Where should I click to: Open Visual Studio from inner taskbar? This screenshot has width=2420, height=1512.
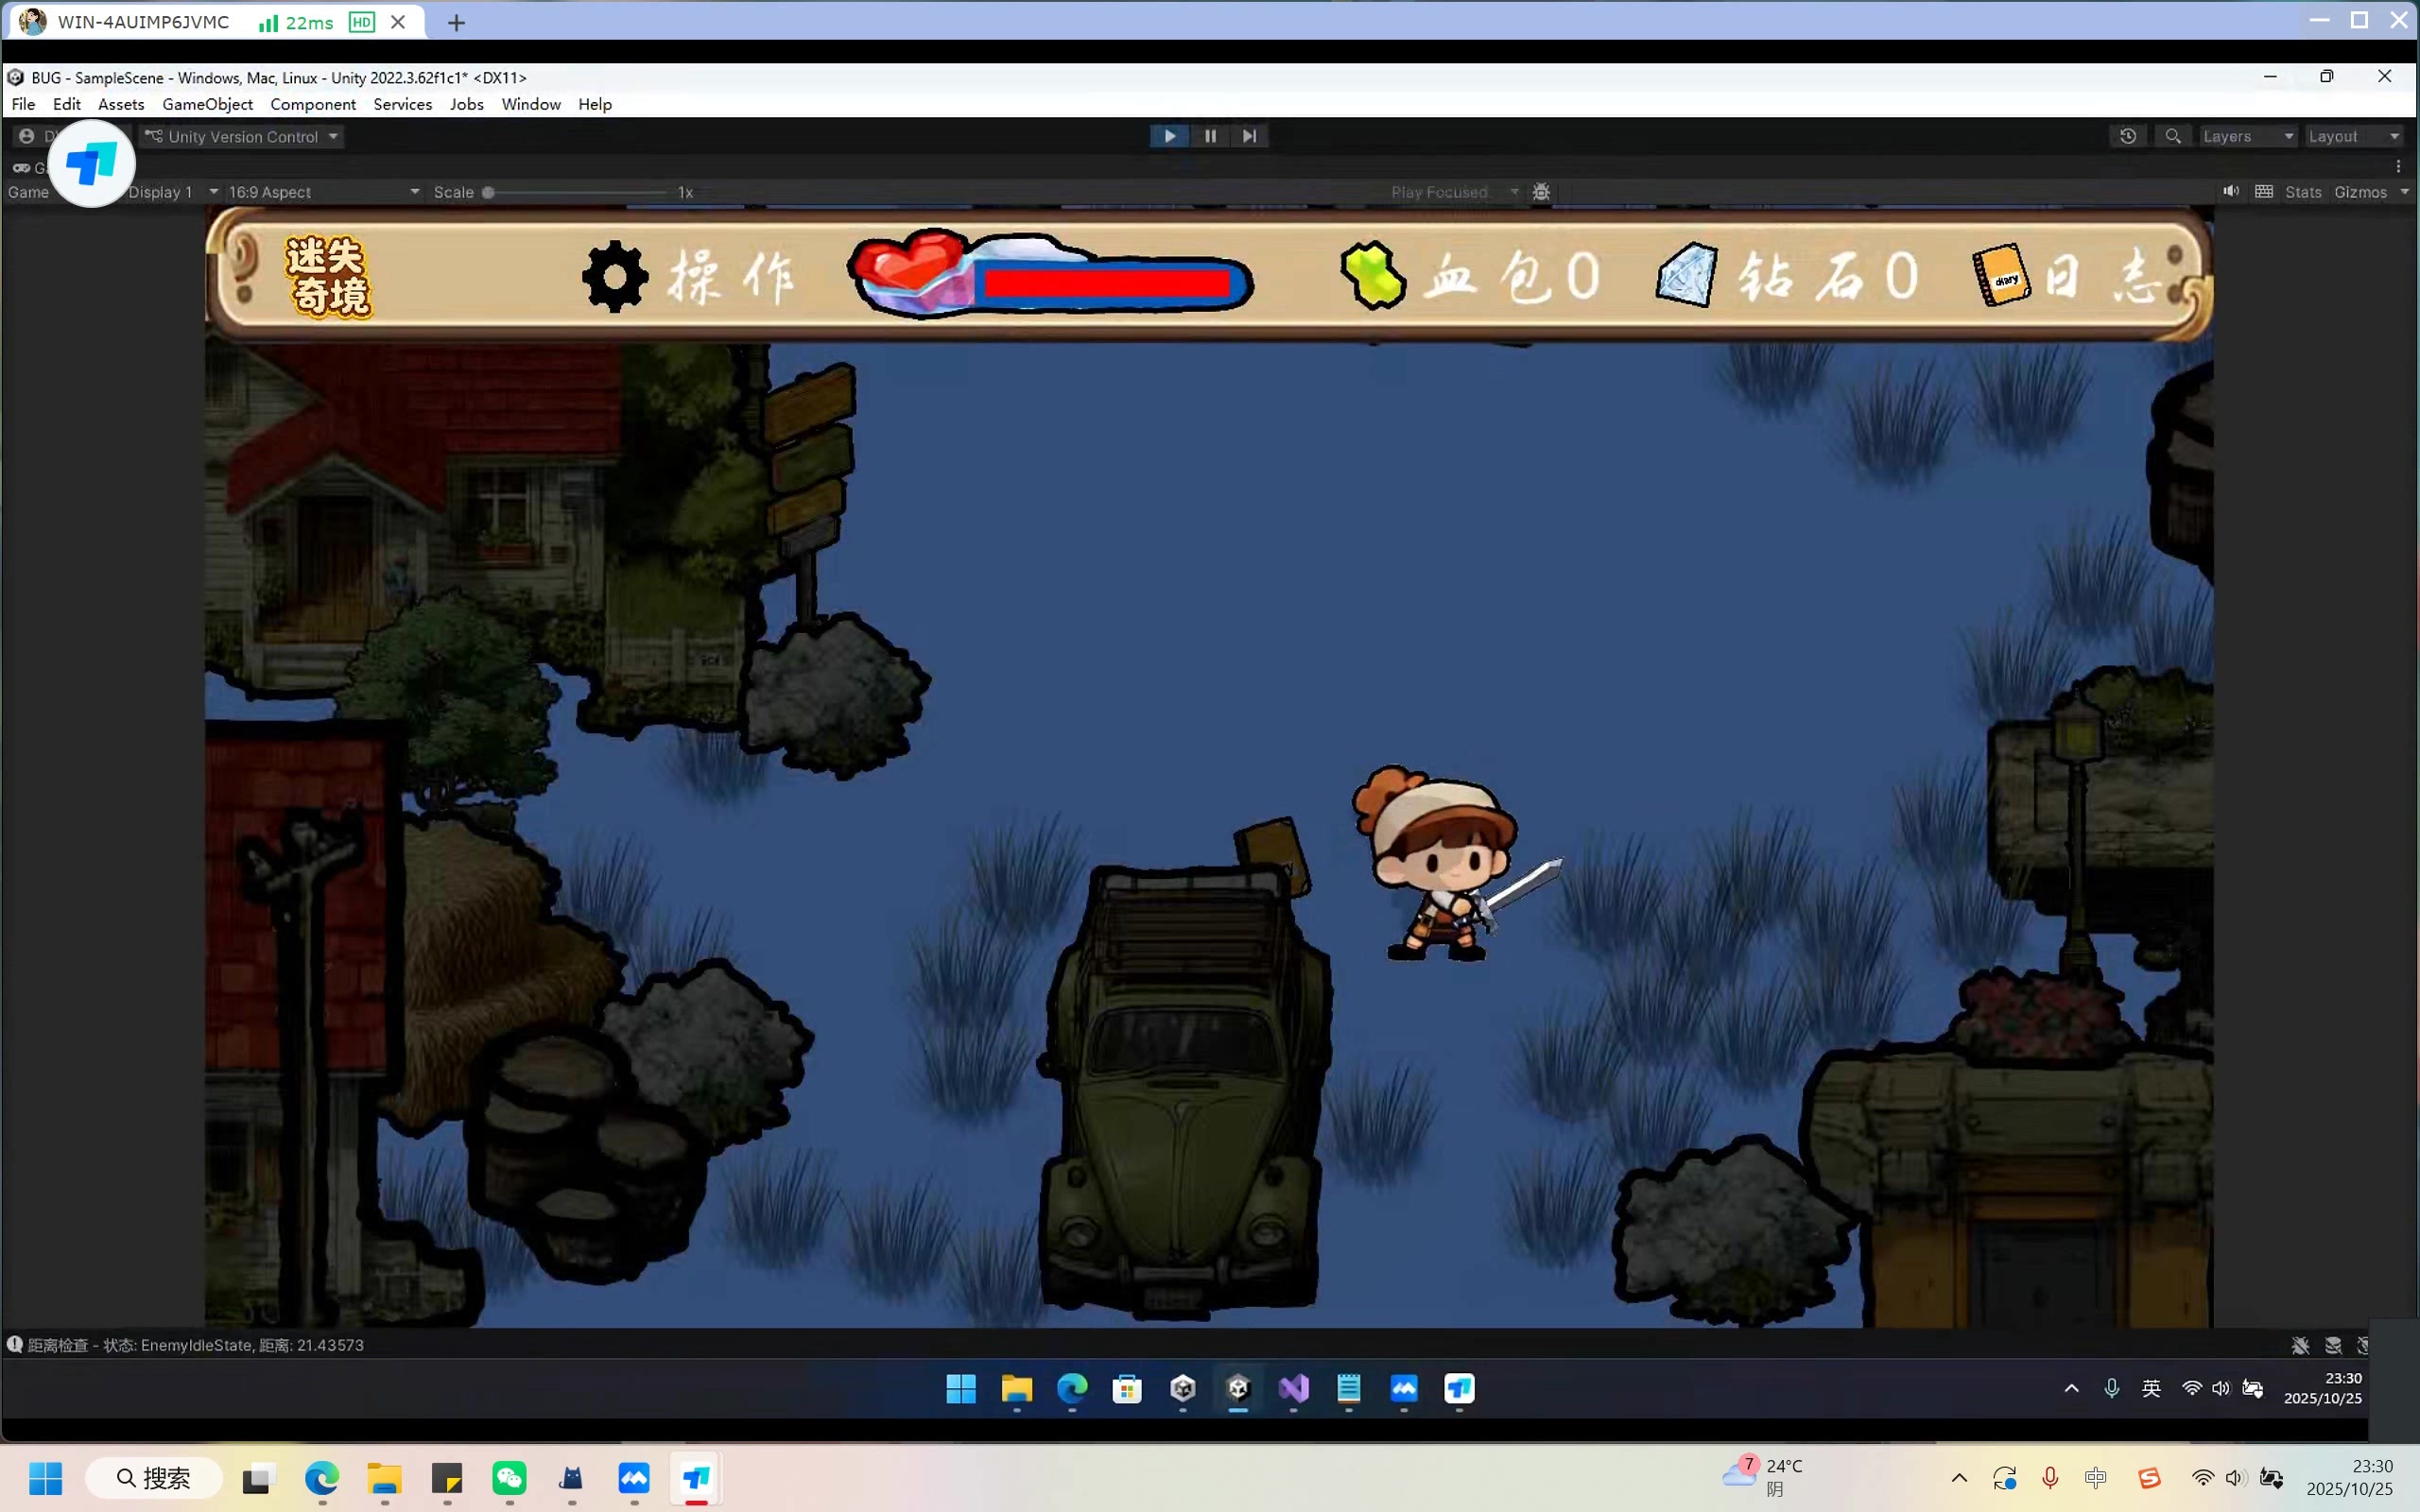pos(1293,1388)
